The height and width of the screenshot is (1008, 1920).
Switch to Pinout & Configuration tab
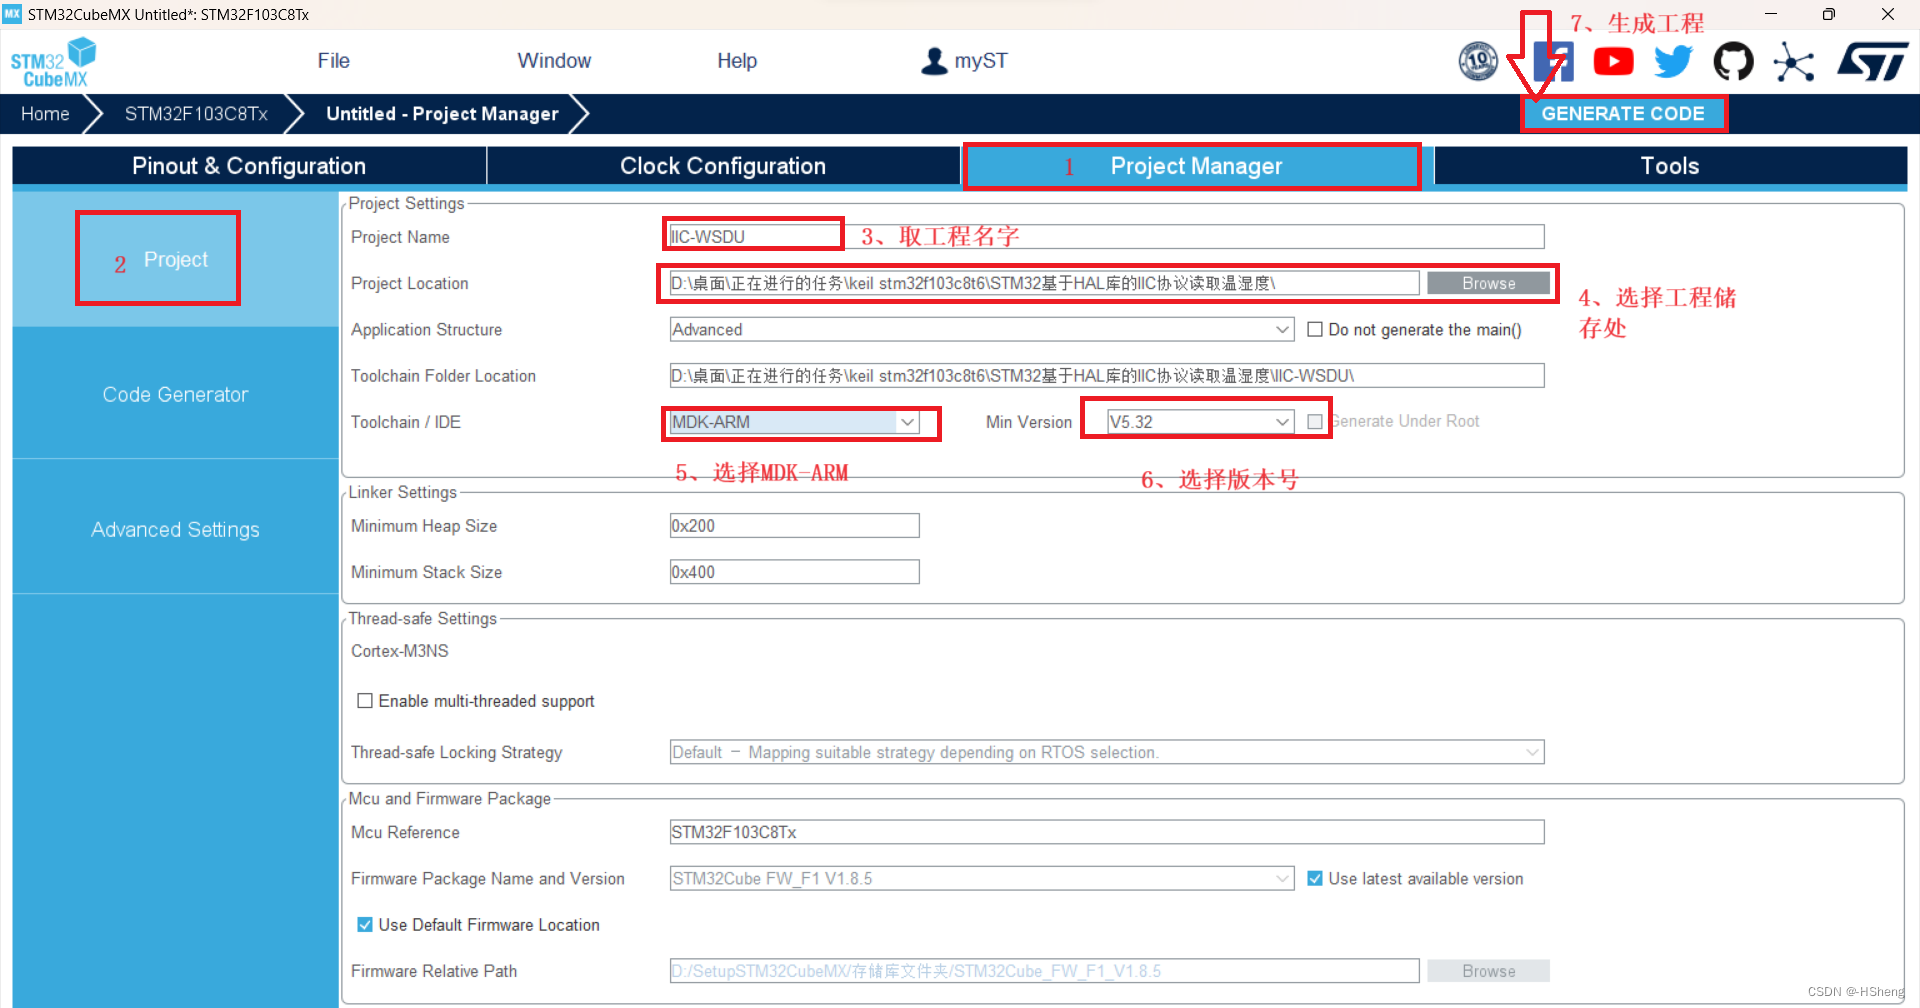(249, 166)
